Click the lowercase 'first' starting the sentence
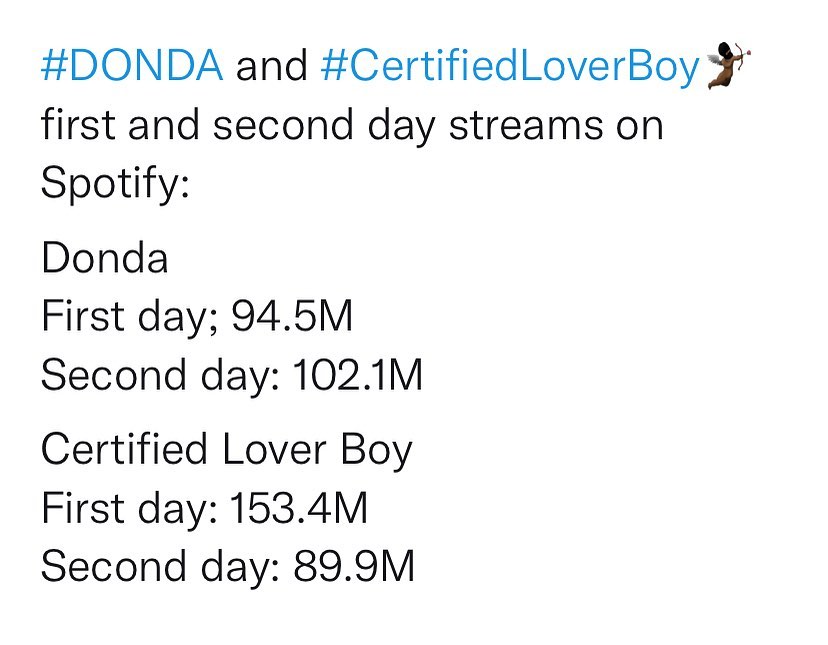The width and height of the screenshot is (828, 645). (78, 124)
